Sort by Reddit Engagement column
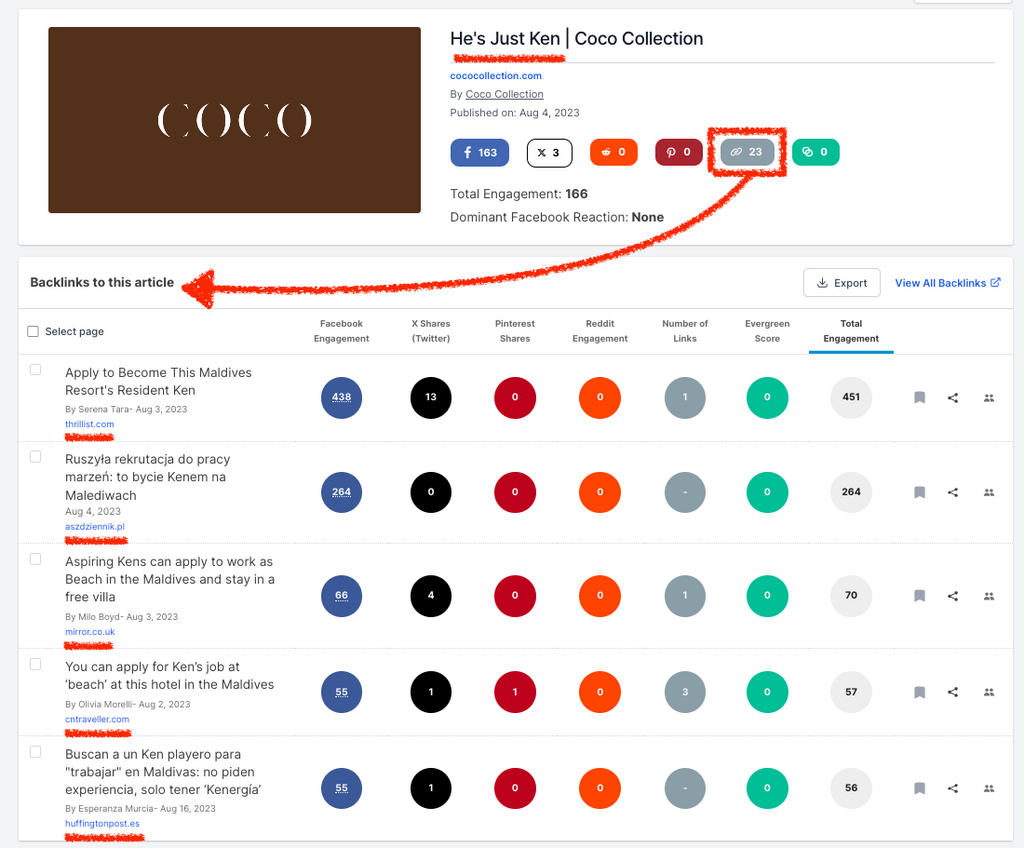The image size is (1024, 848). 600,331
